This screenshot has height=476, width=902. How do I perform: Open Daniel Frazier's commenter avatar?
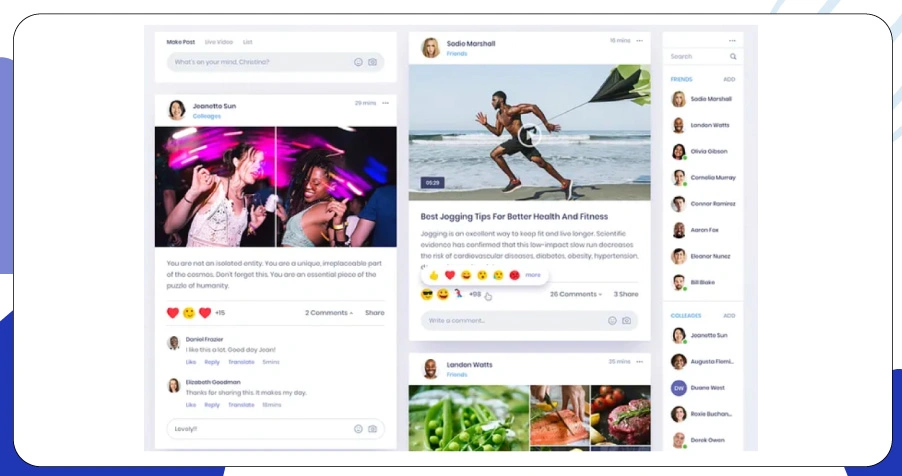173,343
